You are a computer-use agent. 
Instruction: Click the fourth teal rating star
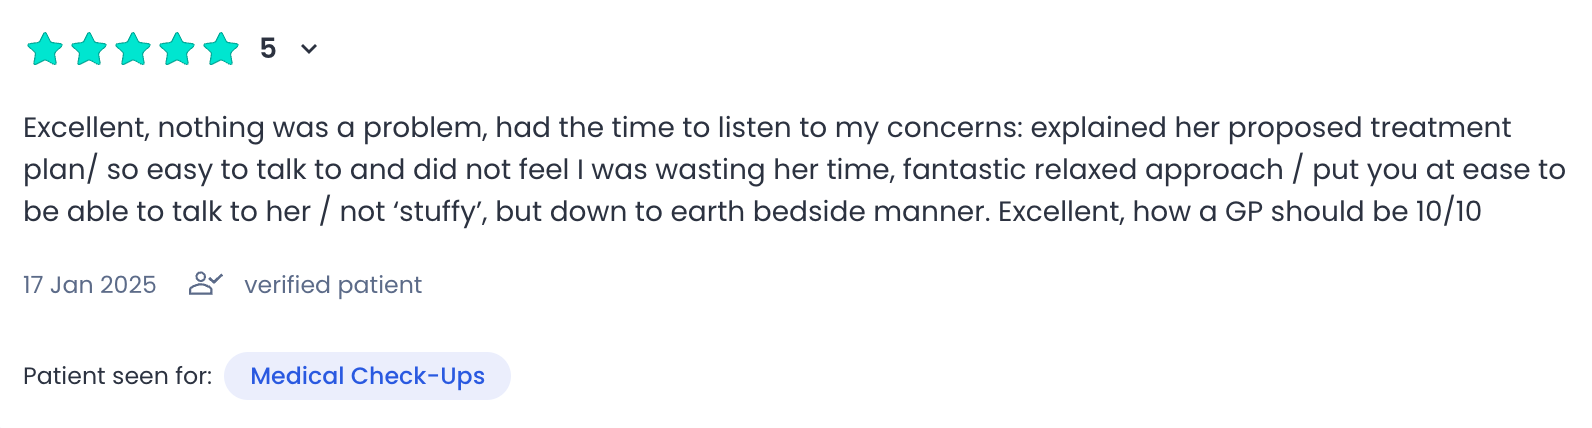pos(177,49)
